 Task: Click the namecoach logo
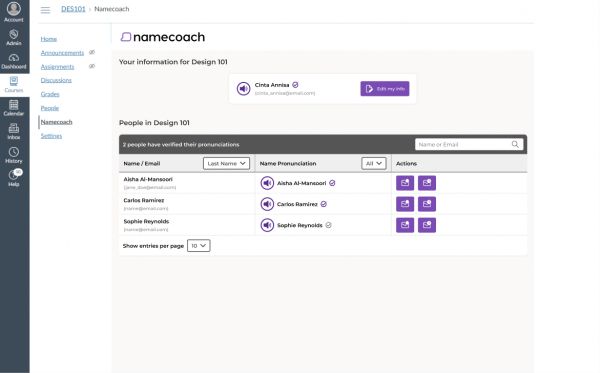click(163, 37)
